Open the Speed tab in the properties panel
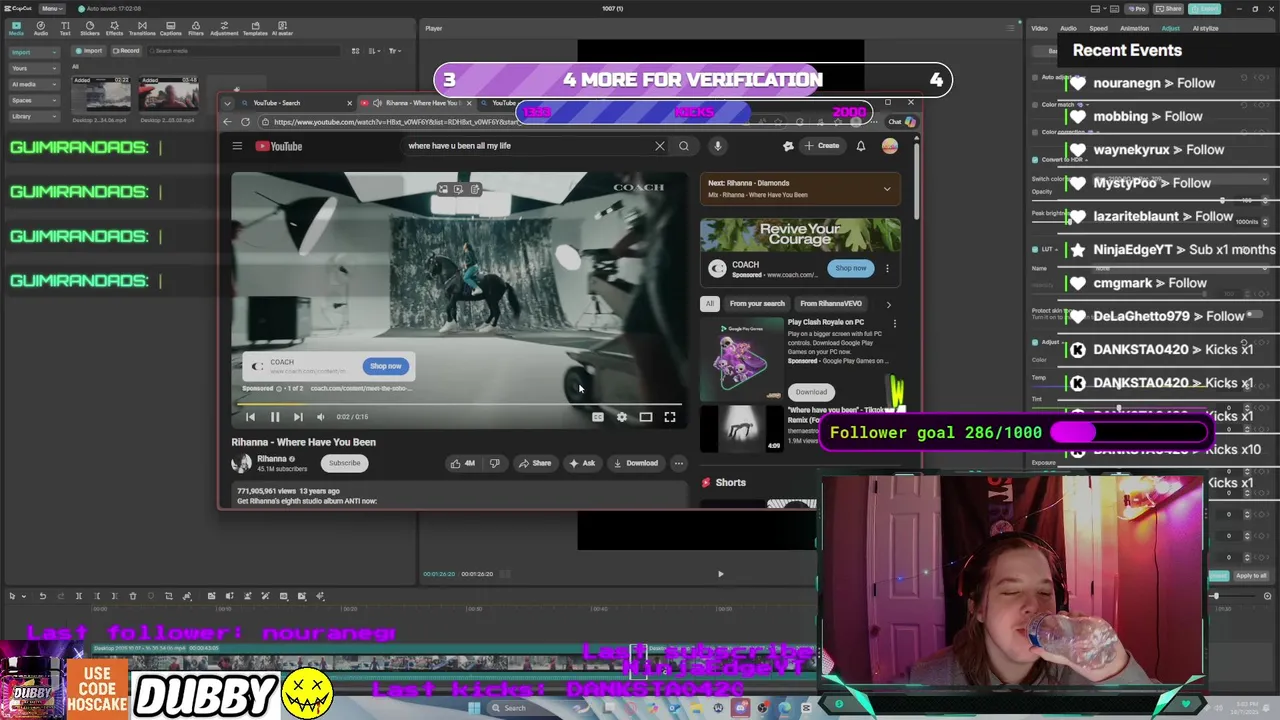1280x720 pixels. 1098,28
